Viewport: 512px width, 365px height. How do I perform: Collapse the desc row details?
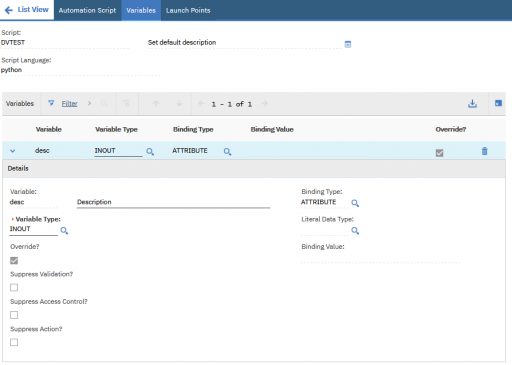pos(13,151)
